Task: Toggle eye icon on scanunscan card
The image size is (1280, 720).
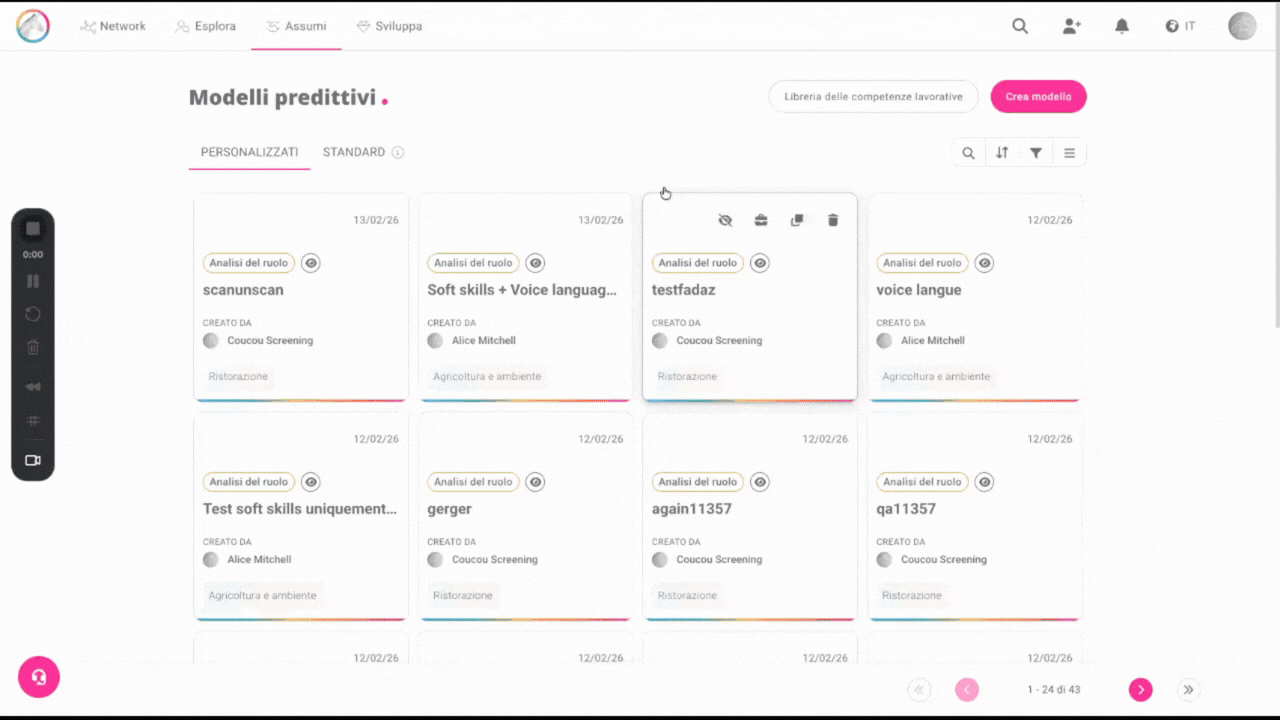Action: (x=311, y=263)
